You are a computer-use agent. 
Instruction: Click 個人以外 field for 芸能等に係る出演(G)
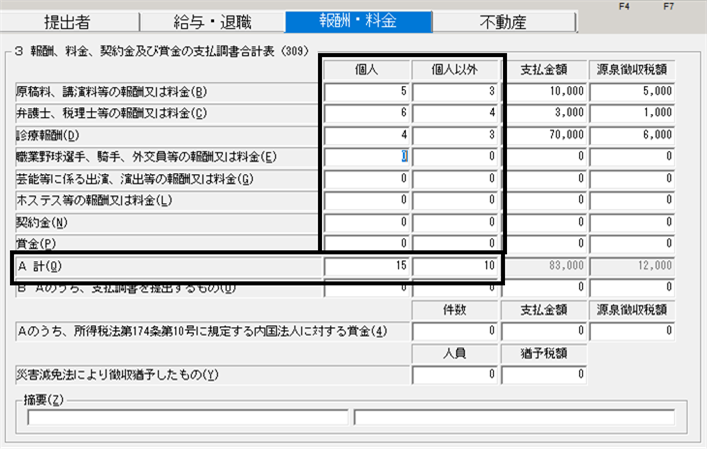(x=454, y=179)
